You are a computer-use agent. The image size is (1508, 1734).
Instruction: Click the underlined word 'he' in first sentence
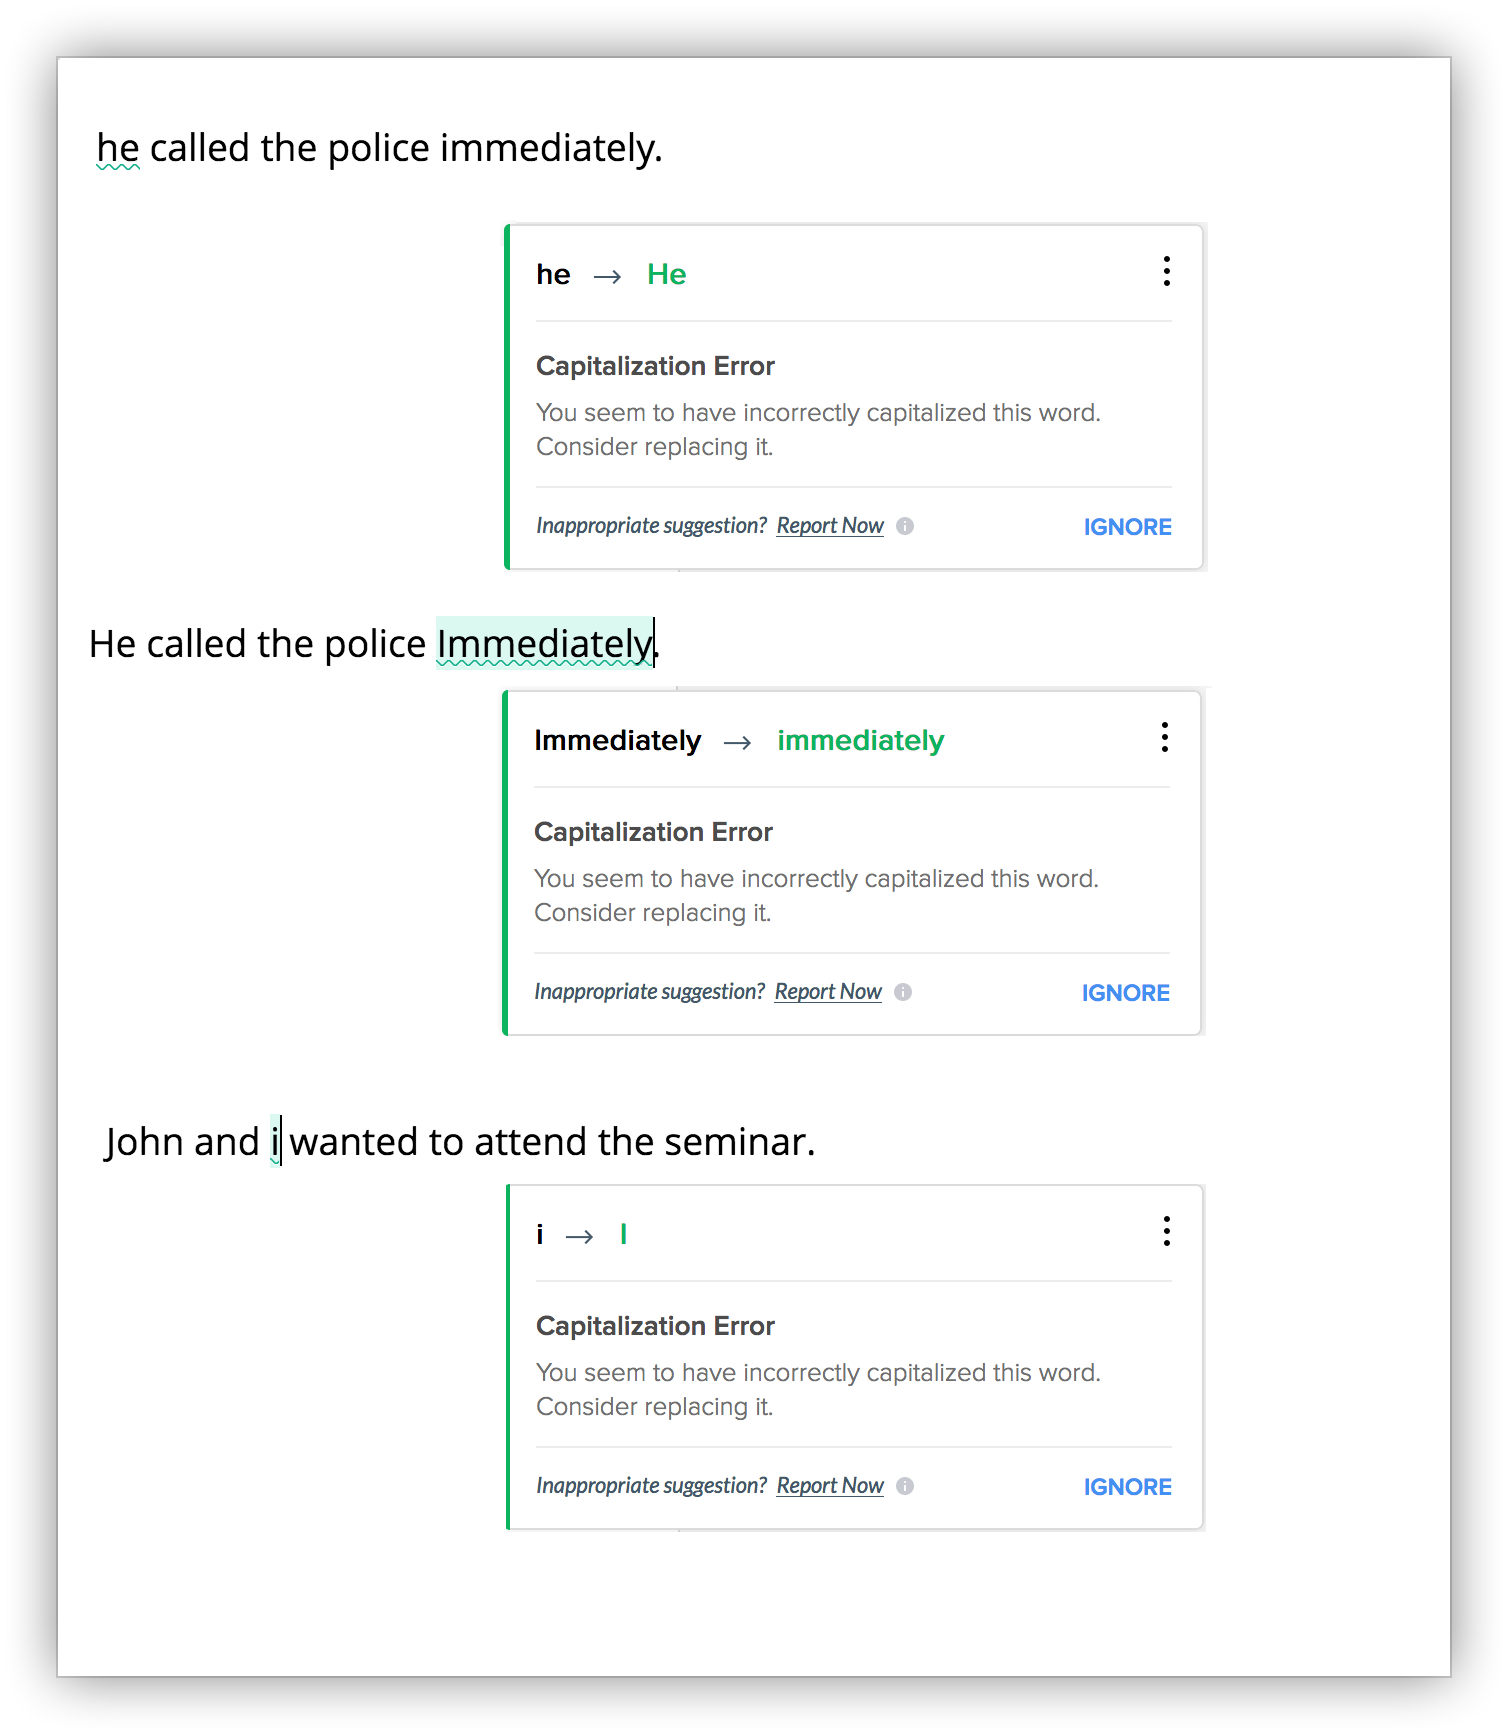click(x=118, y=149)
